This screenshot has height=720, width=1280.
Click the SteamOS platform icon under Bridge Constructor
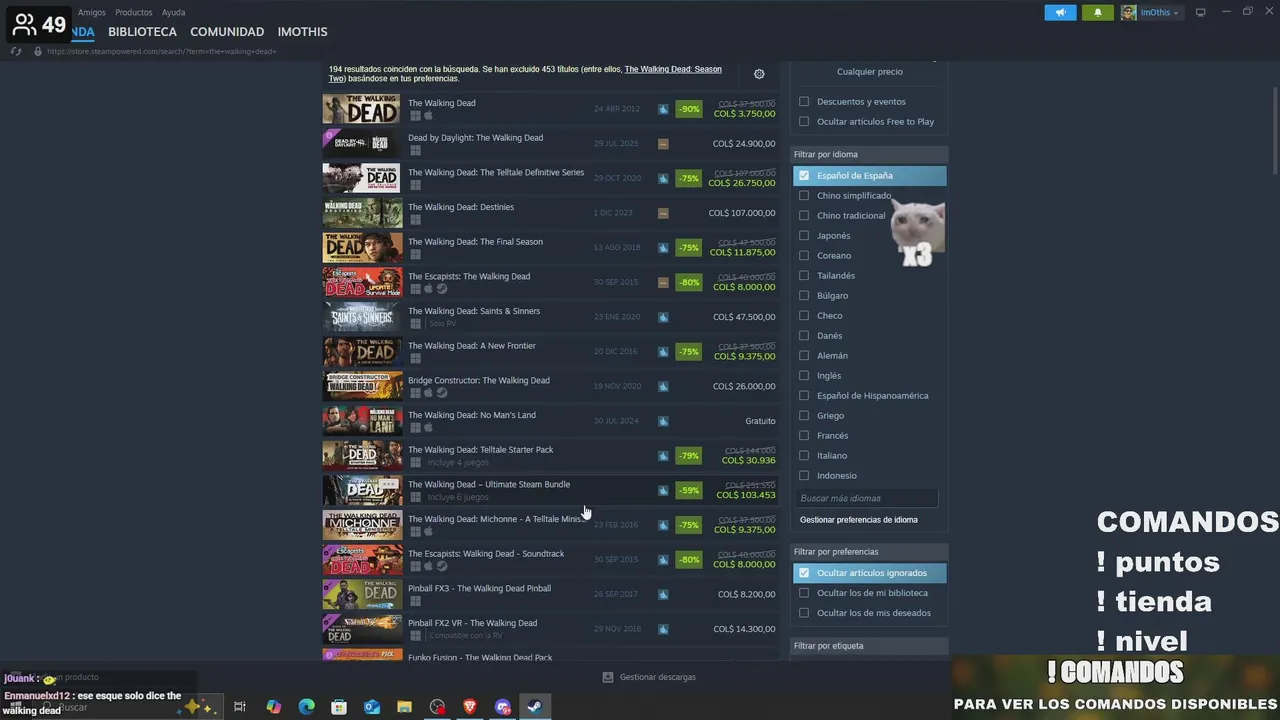click(x=441, y=393)
